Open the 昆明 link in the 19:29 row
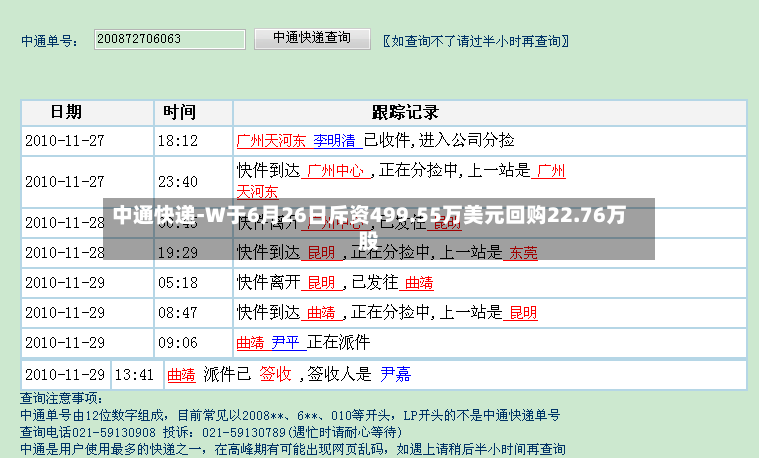This screenshot has height=458, width=759. click(x=321, y=252)
